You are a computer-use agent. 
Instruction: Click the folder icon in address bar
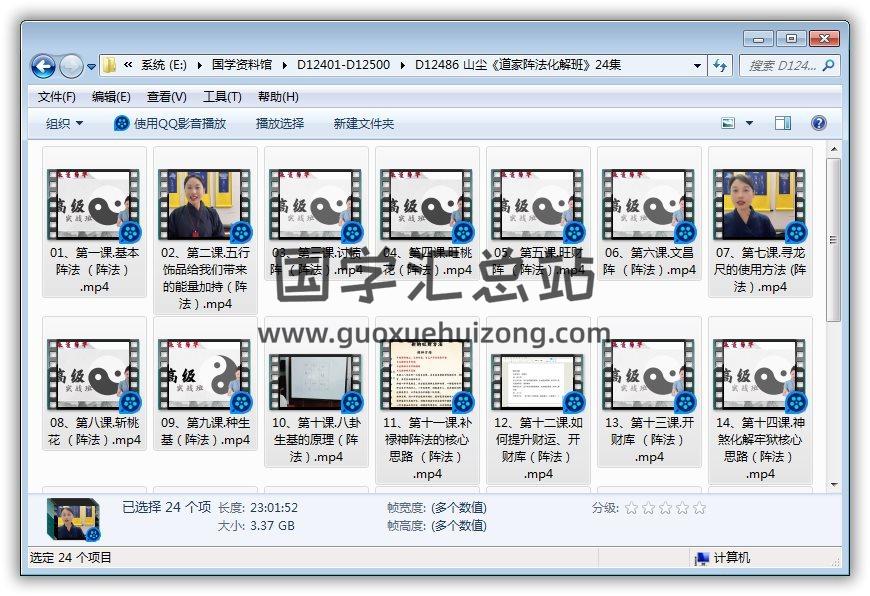click(x=109, y=65)
